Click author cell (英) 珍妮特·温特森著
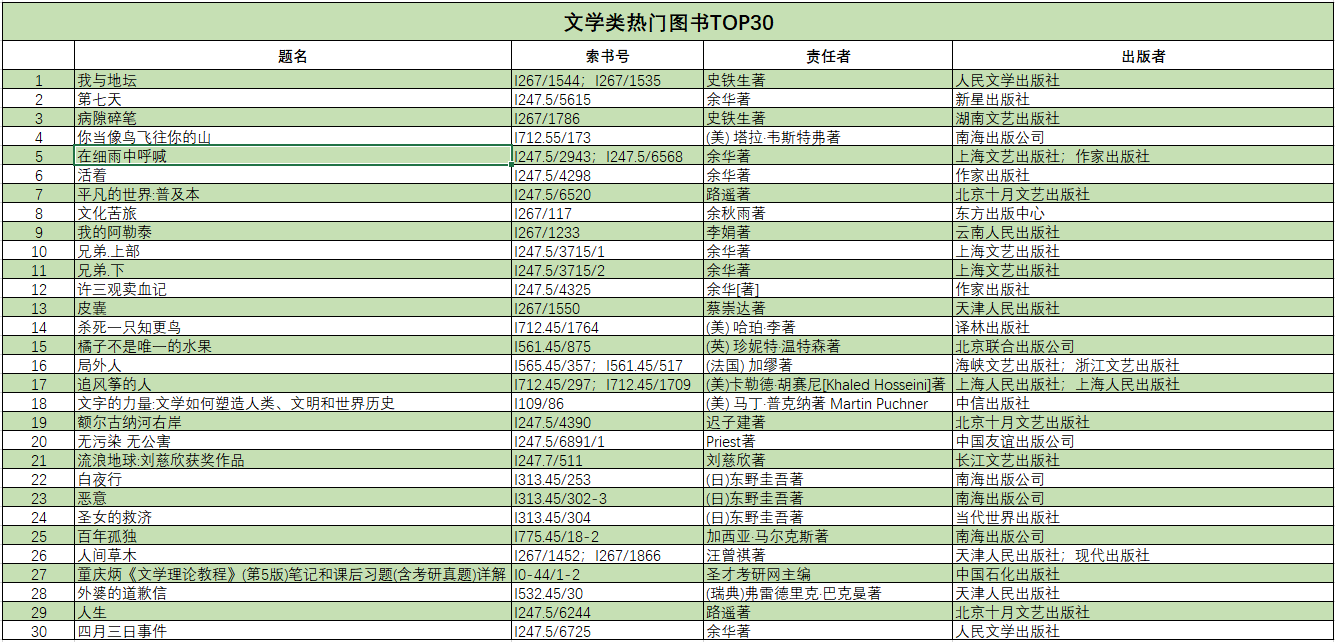 click(x=828, y=347)
